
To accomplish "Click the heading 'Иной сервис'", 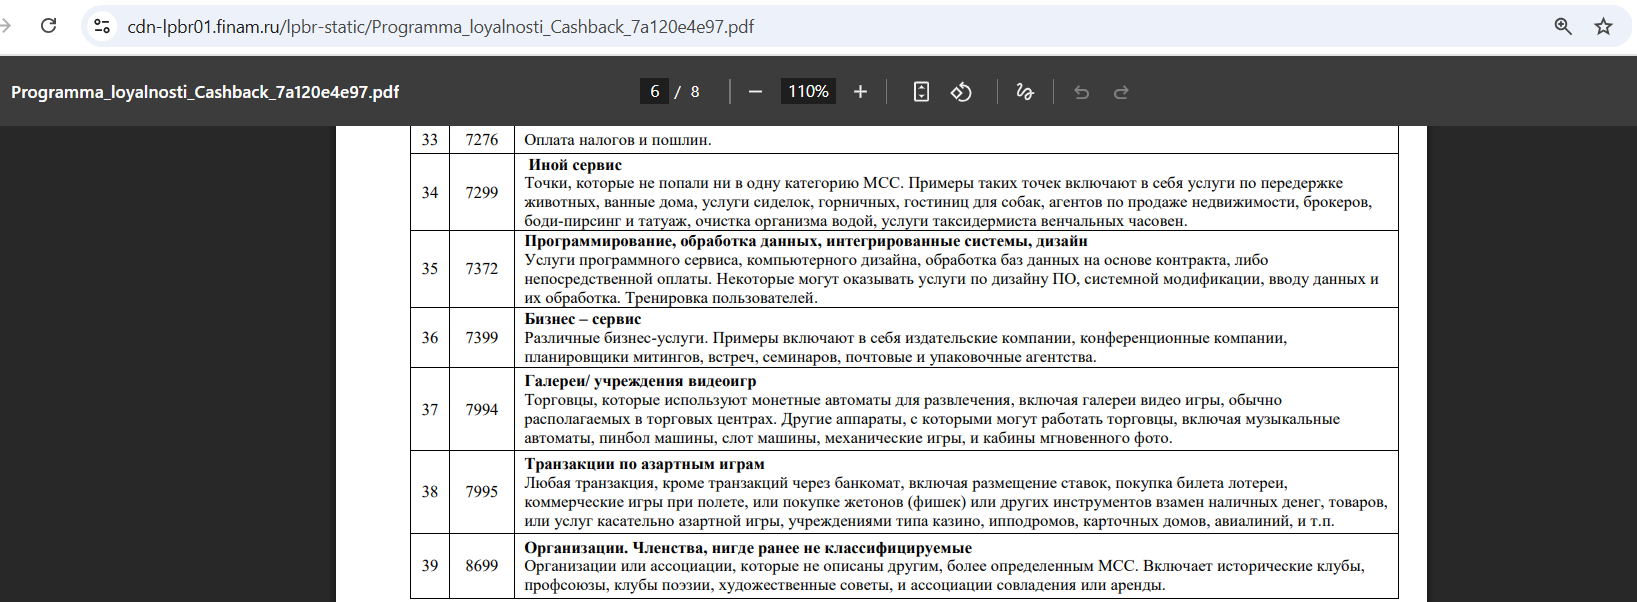I will [x=575, y=165].
